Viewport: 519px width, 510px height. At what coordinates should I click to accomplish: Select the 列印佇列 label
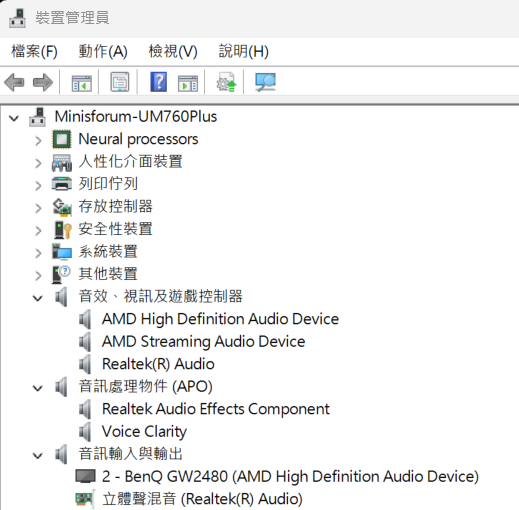108,184
